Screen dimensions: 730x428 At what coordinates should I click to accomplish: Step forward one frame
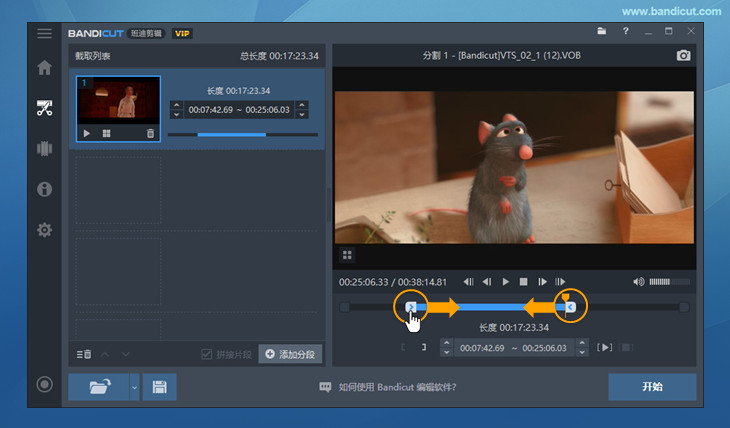(x=542, y=282)
